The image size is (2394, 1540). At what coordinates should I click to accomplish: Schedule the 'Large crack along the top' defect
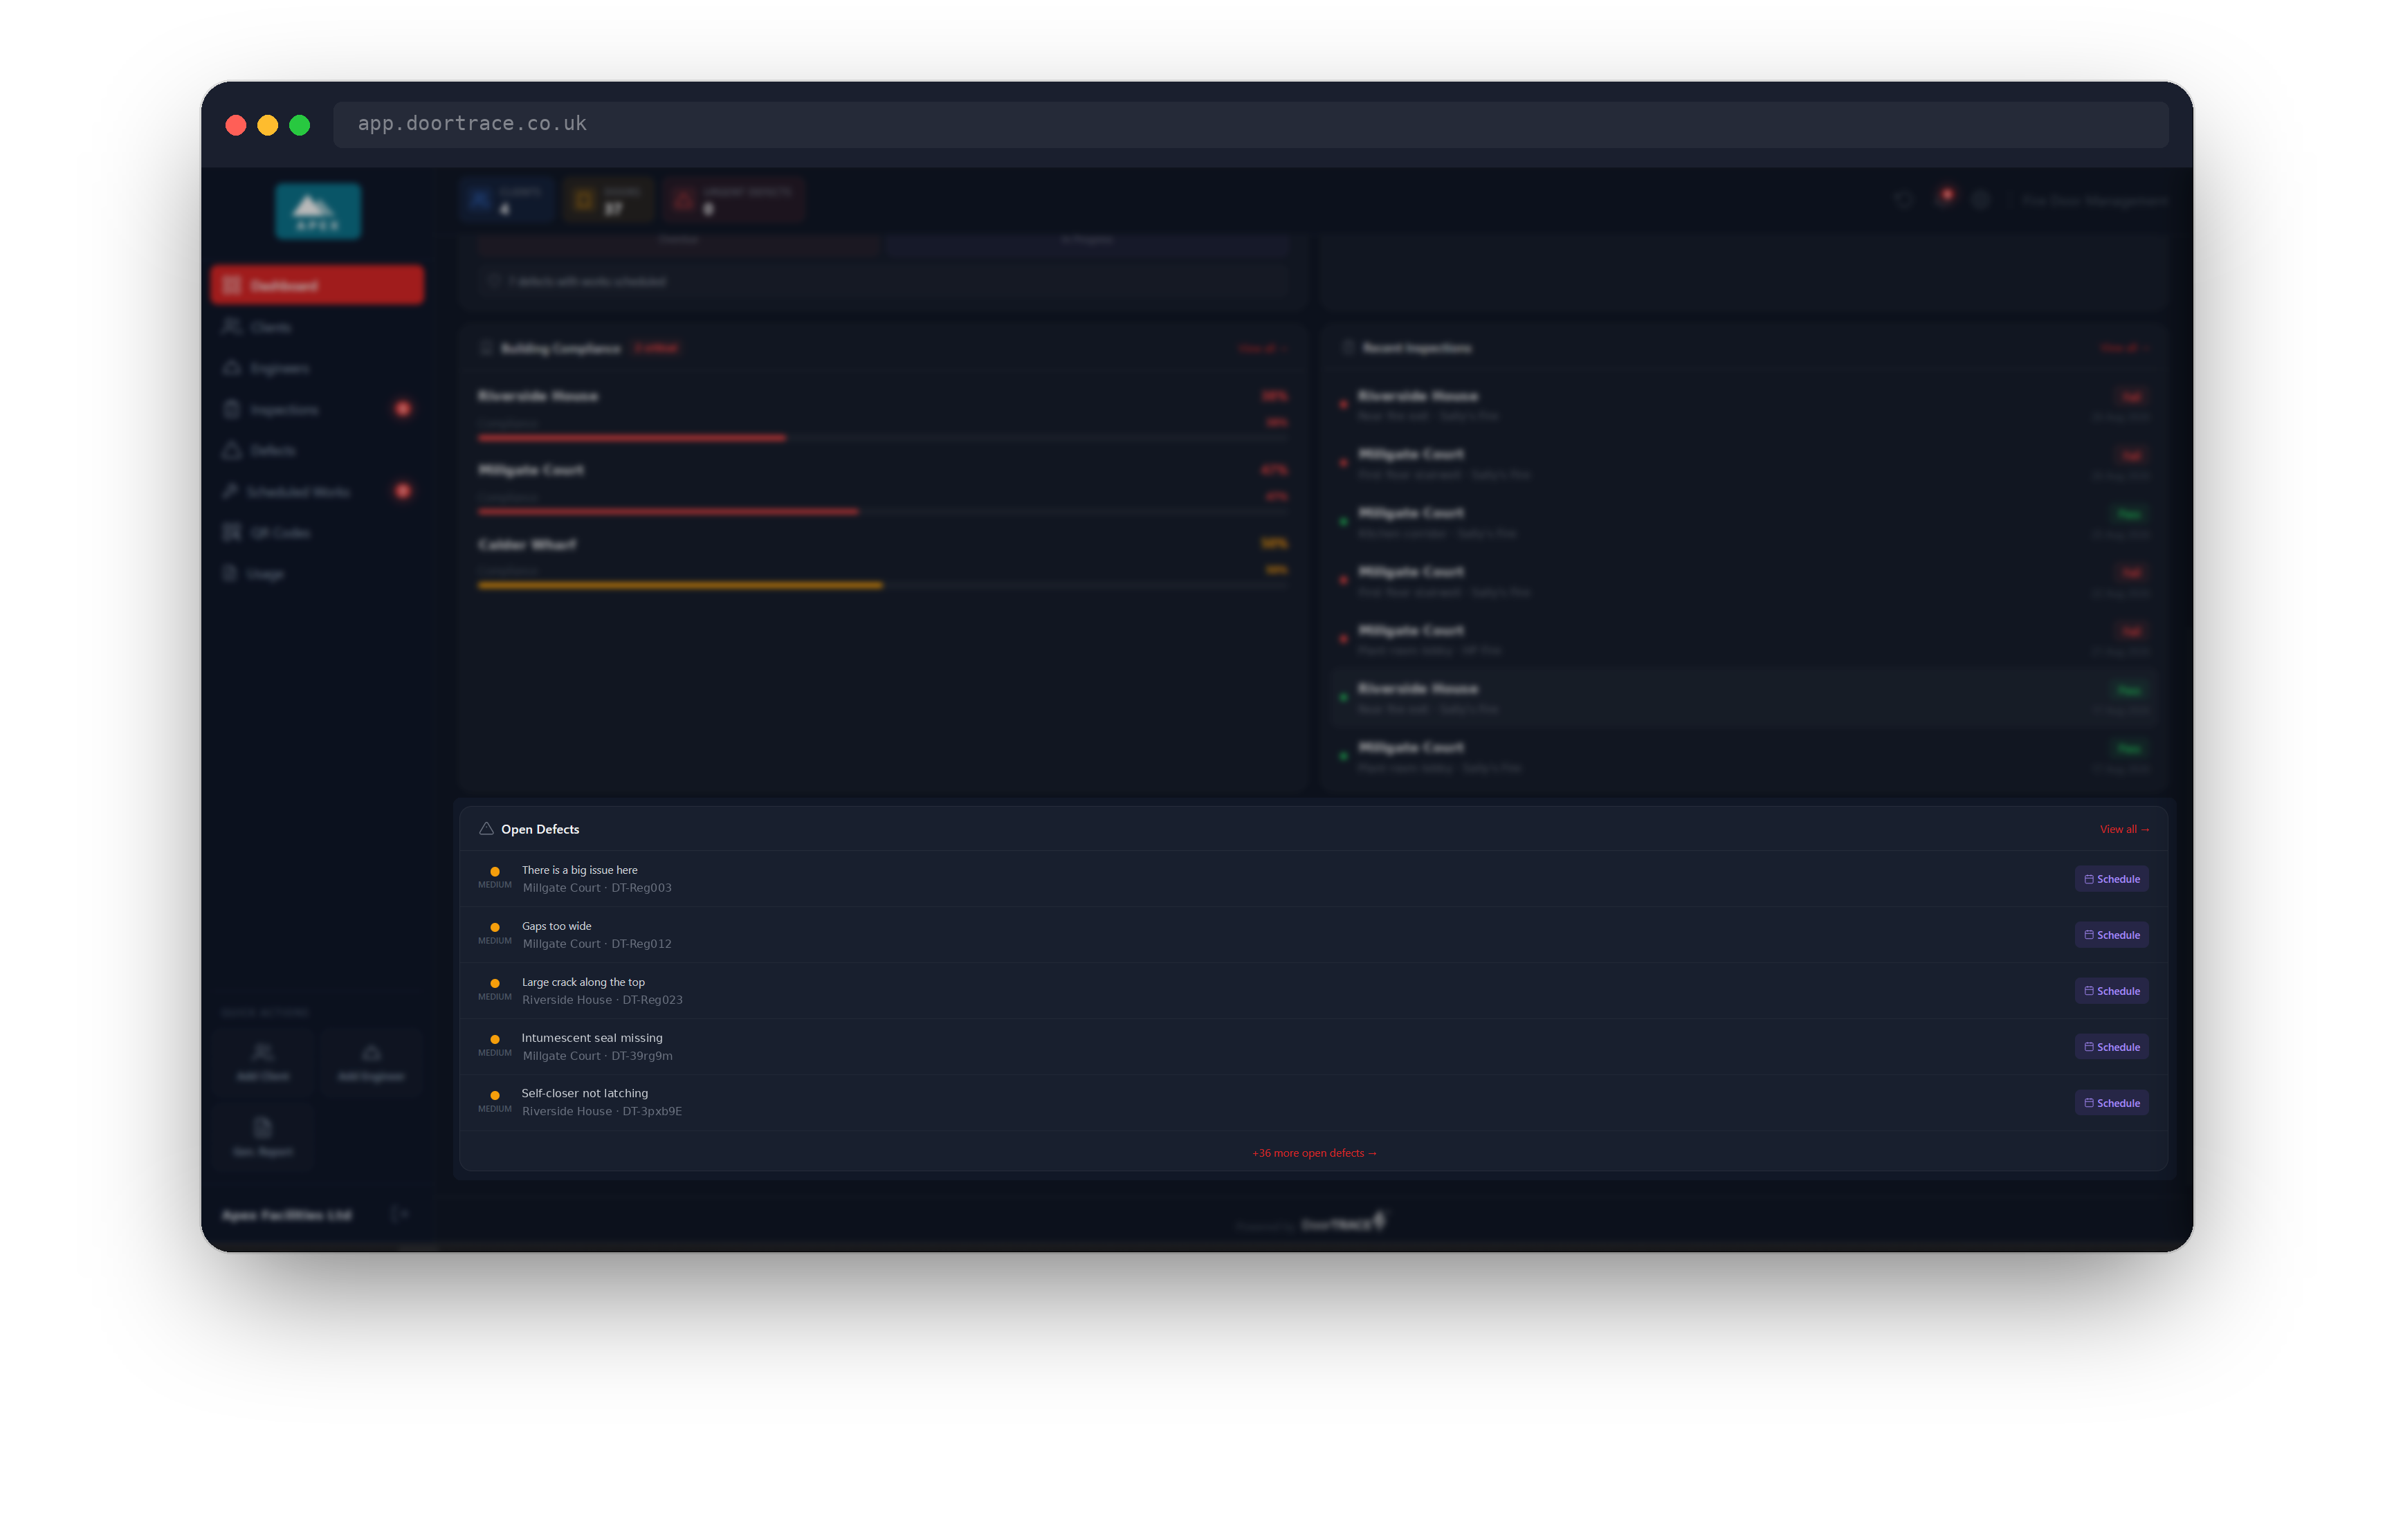2111,991
